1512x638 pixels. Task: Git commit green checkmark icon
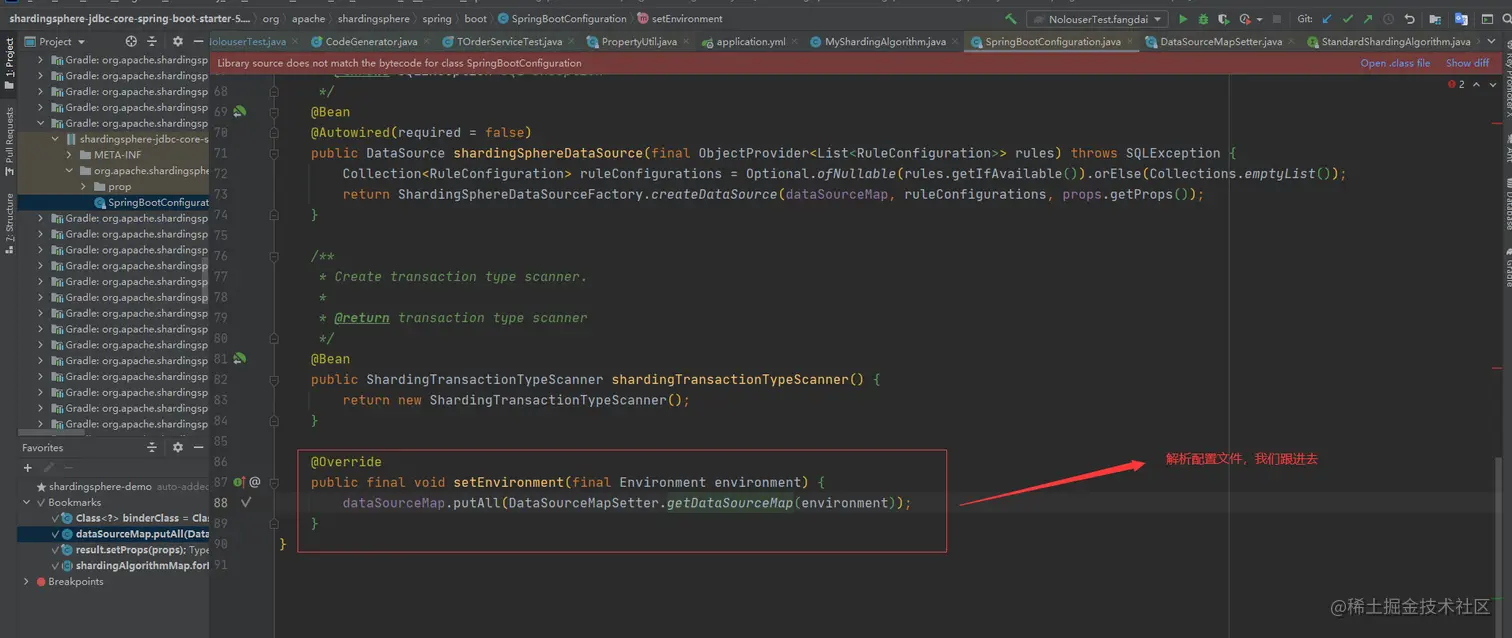point(1348,19)
